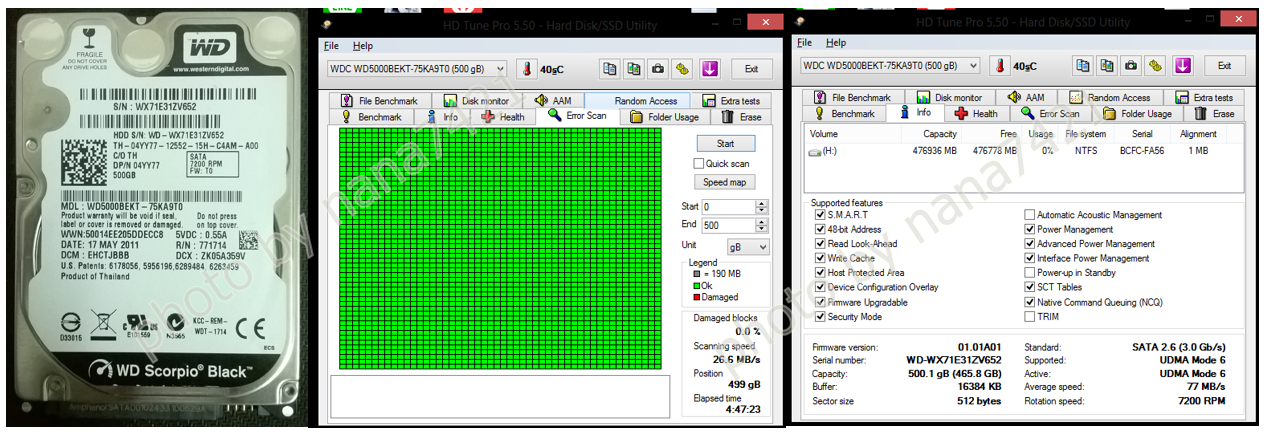This screenshot has height=435, width=1266.
Task: Click temperature thermometer icon in Error Scan window
Action: coord(525,68)
